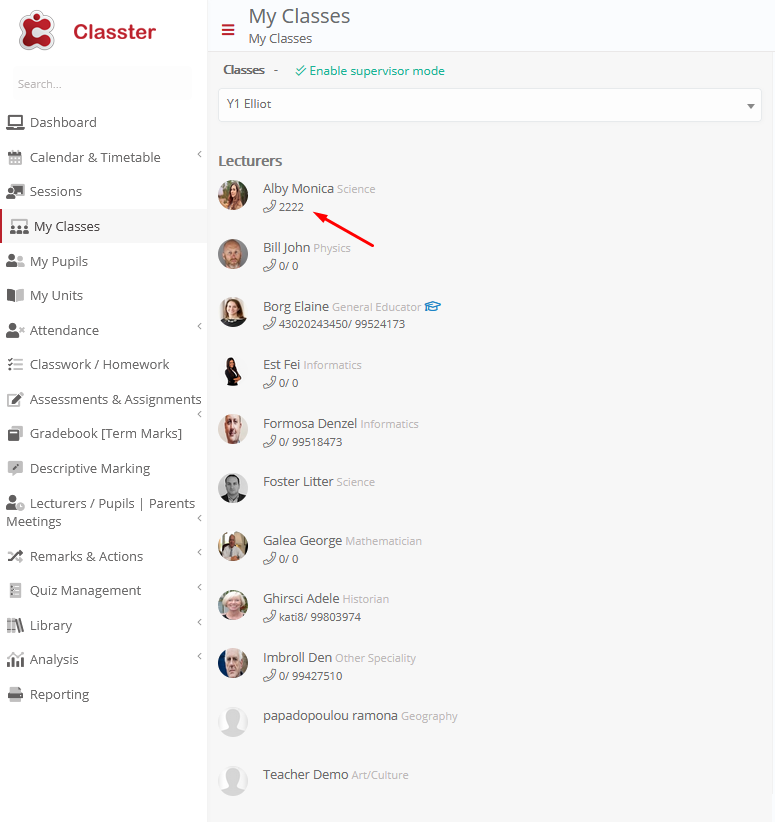Viewport: 775px width, 822px height.
Task: Click the Remarks & Actions shuffle icon
Action: (x=15, y=556)
